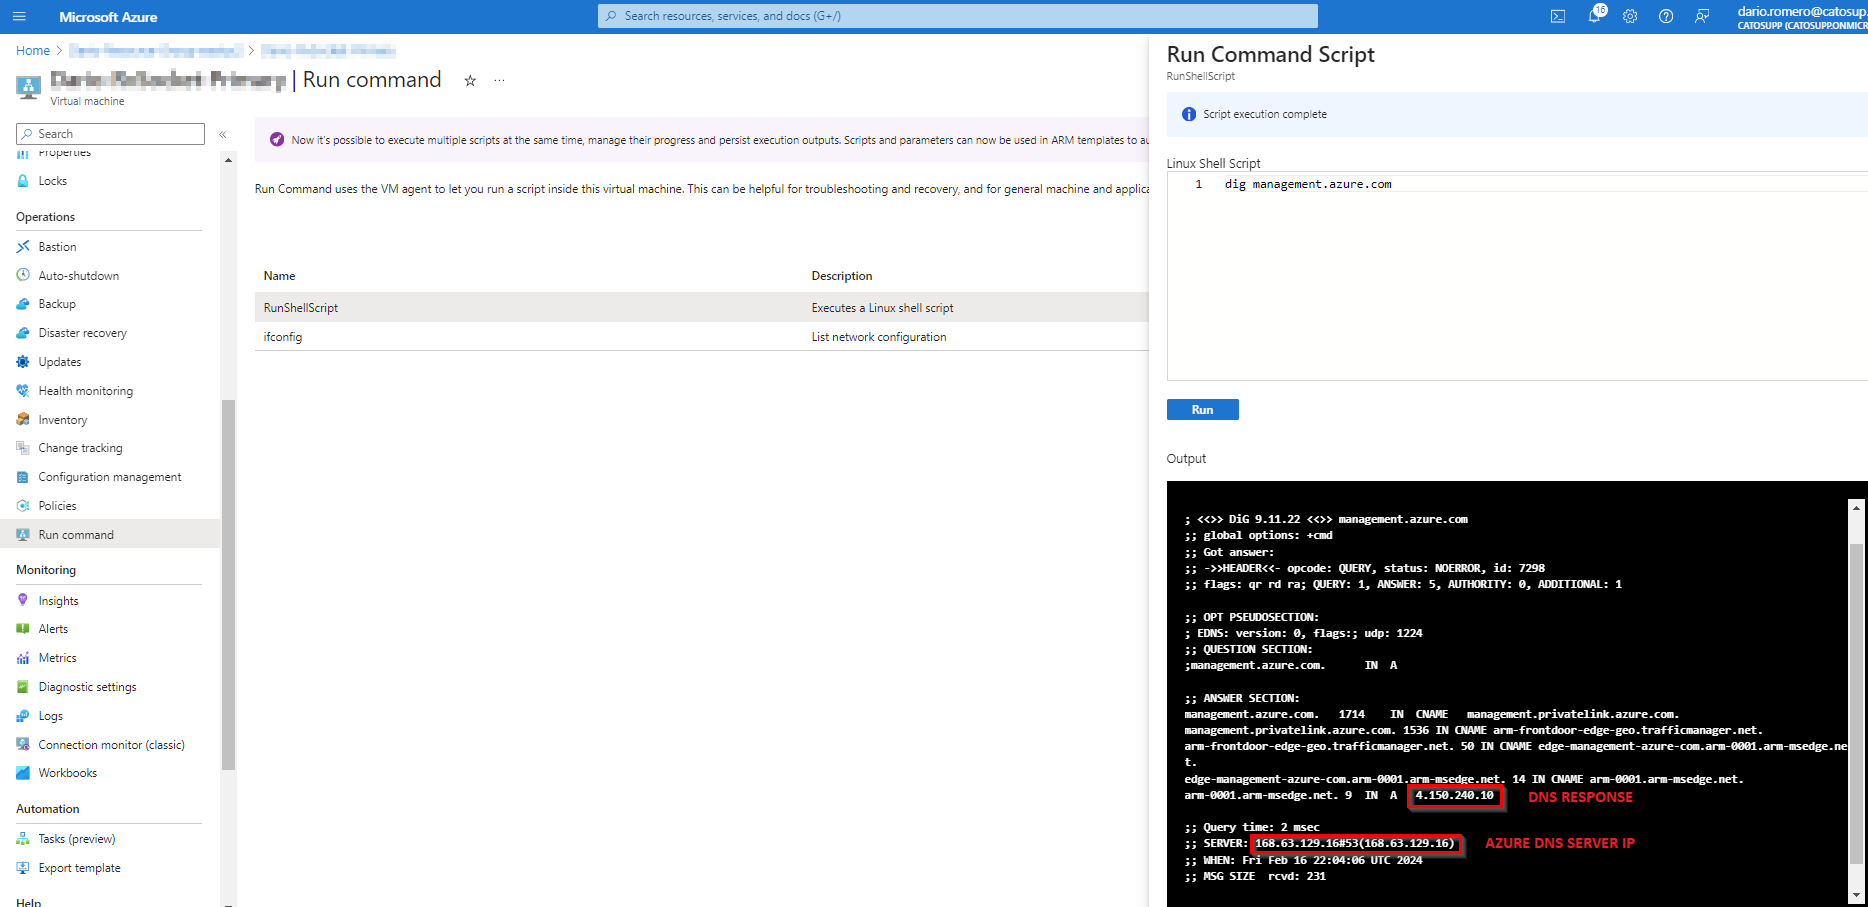
Task: Click the Disaster recovery icon
Action: [x=23, y=333]
